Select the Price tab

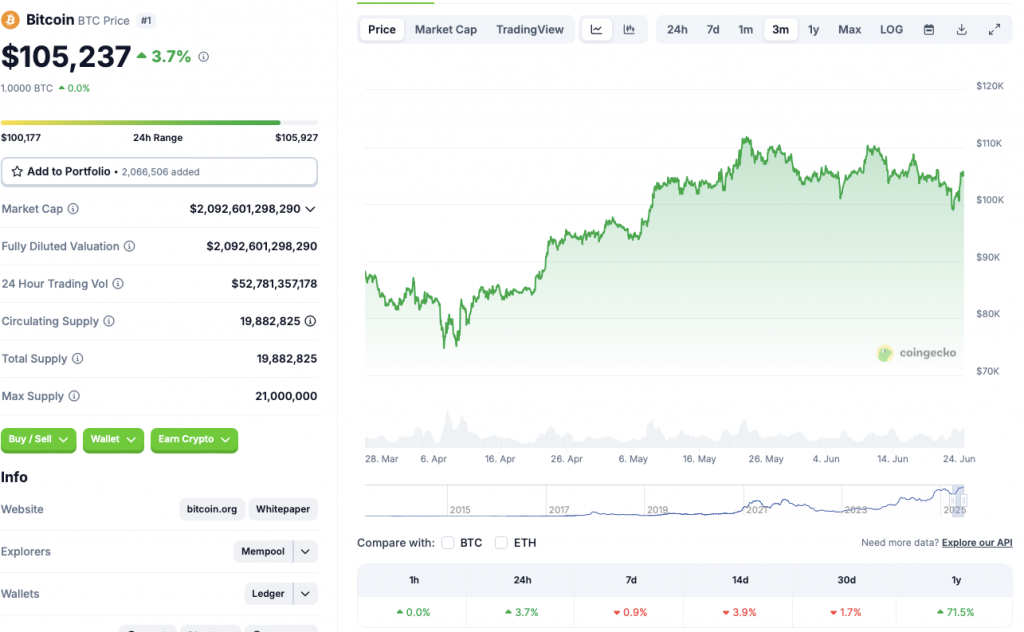click(x=381, y=29)
